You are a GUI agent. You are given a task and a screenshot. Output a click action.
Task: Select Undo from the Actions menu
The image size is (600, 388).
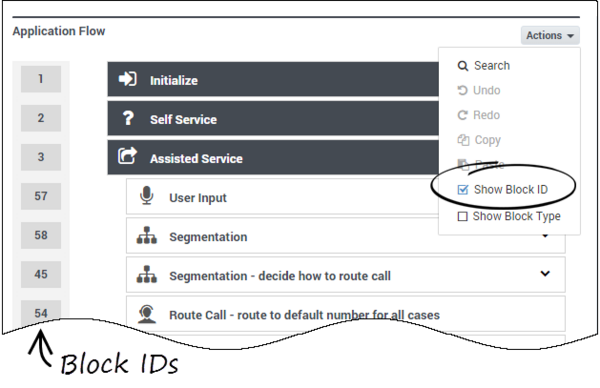click(479, 90)
